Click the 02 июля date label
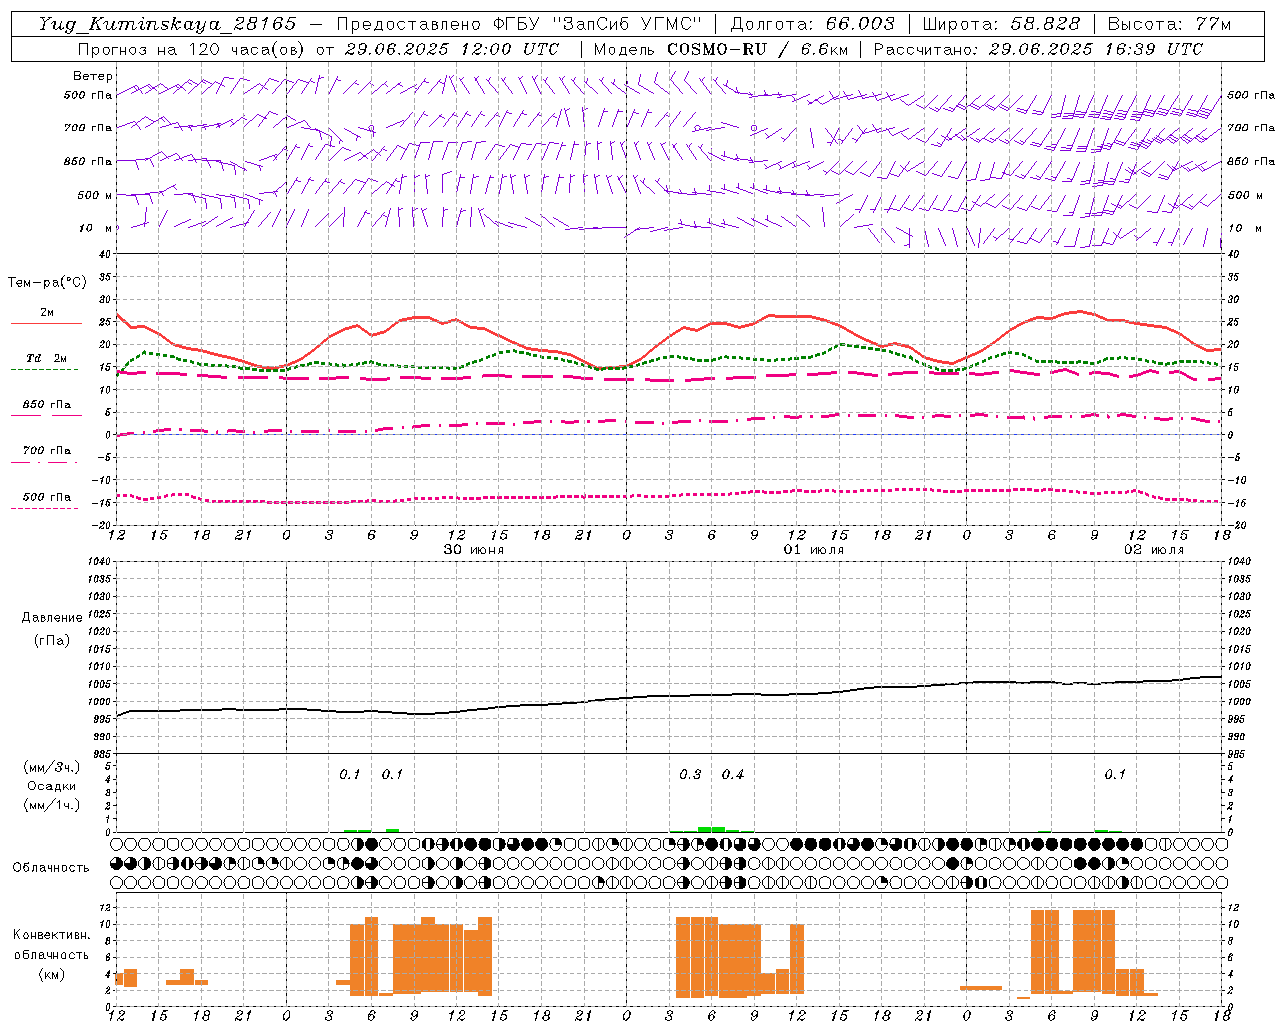Image resolution: width=1280 pixels, height=1024 pixels. [x=1153, y=550]
